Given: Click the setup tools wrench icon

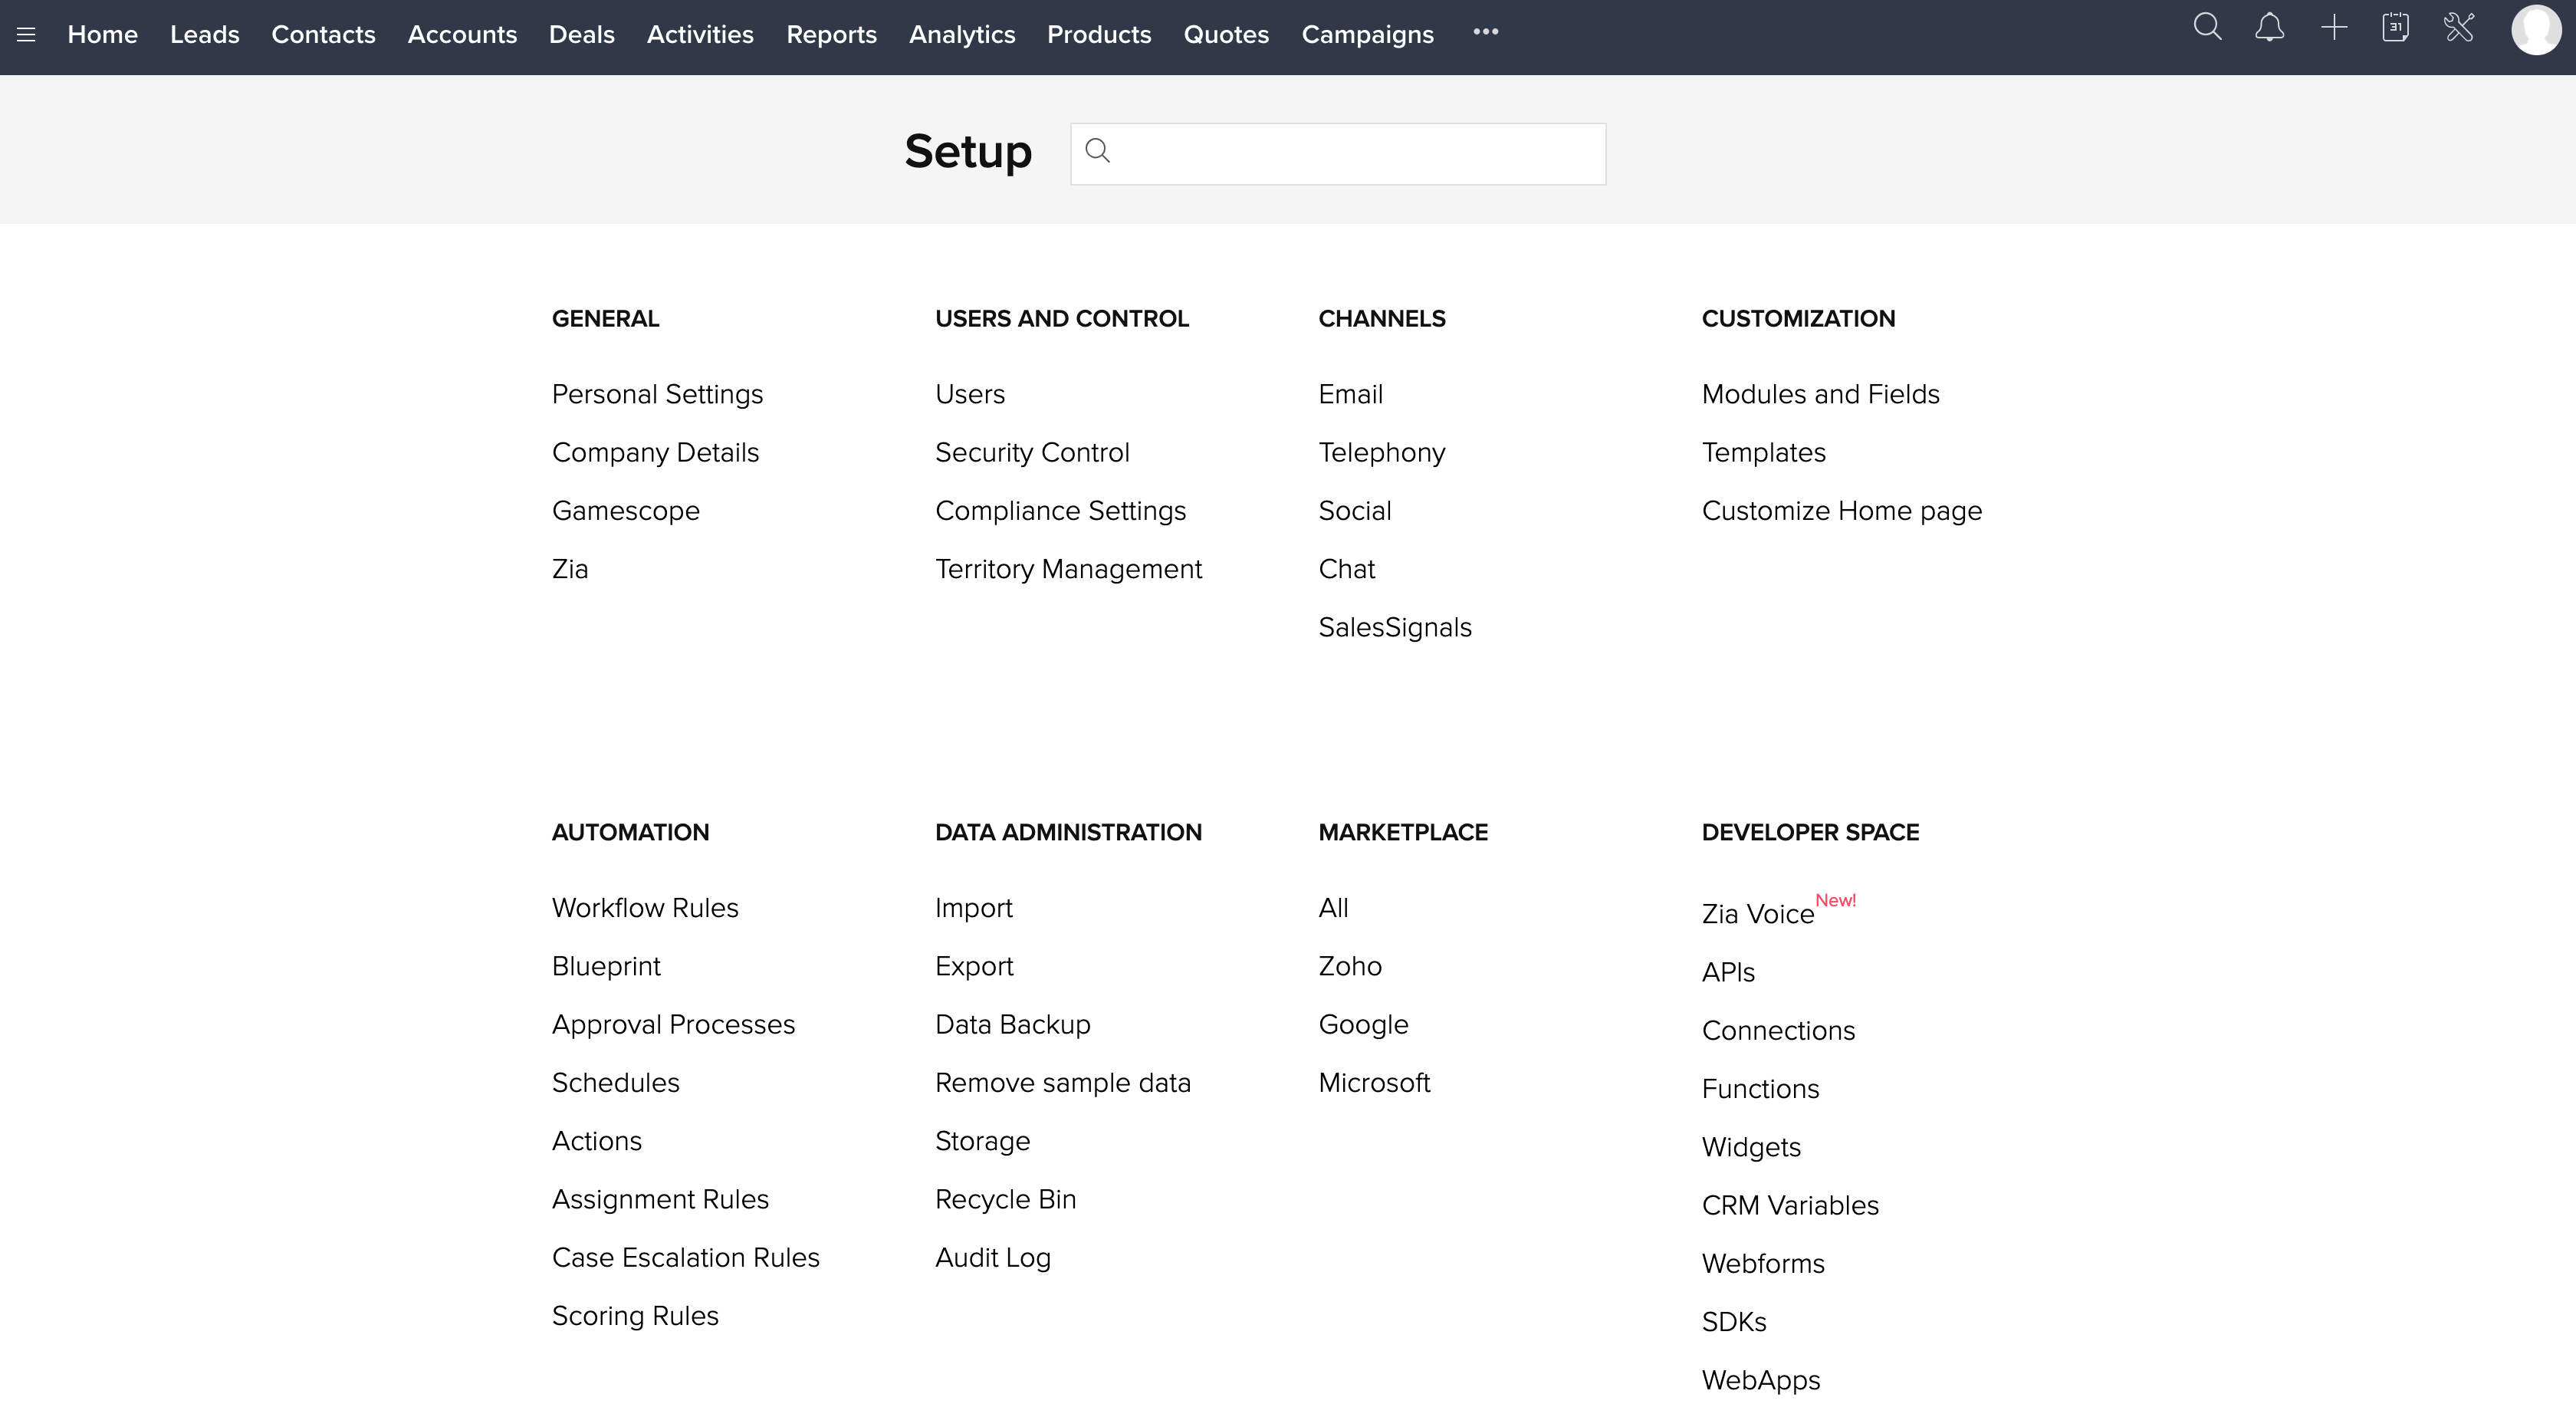Looking at the screenshot, I should [x=2459, y=28].
